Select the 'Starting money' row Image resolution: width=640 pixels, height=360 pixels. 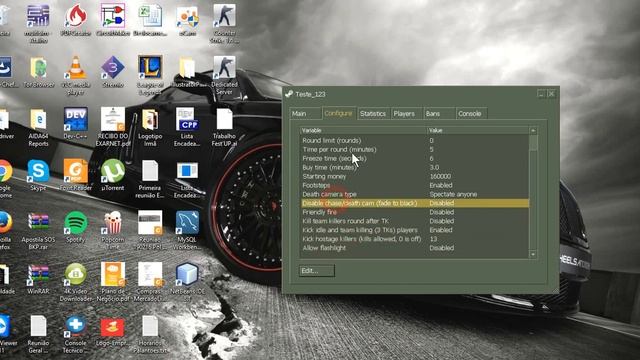(415, 176)
